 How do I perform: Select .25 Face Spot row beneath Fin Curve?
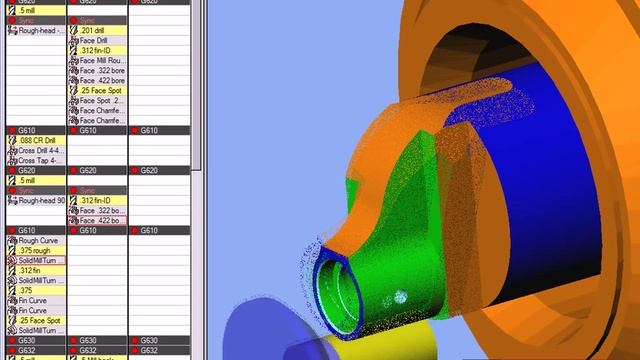pos(36,320)
